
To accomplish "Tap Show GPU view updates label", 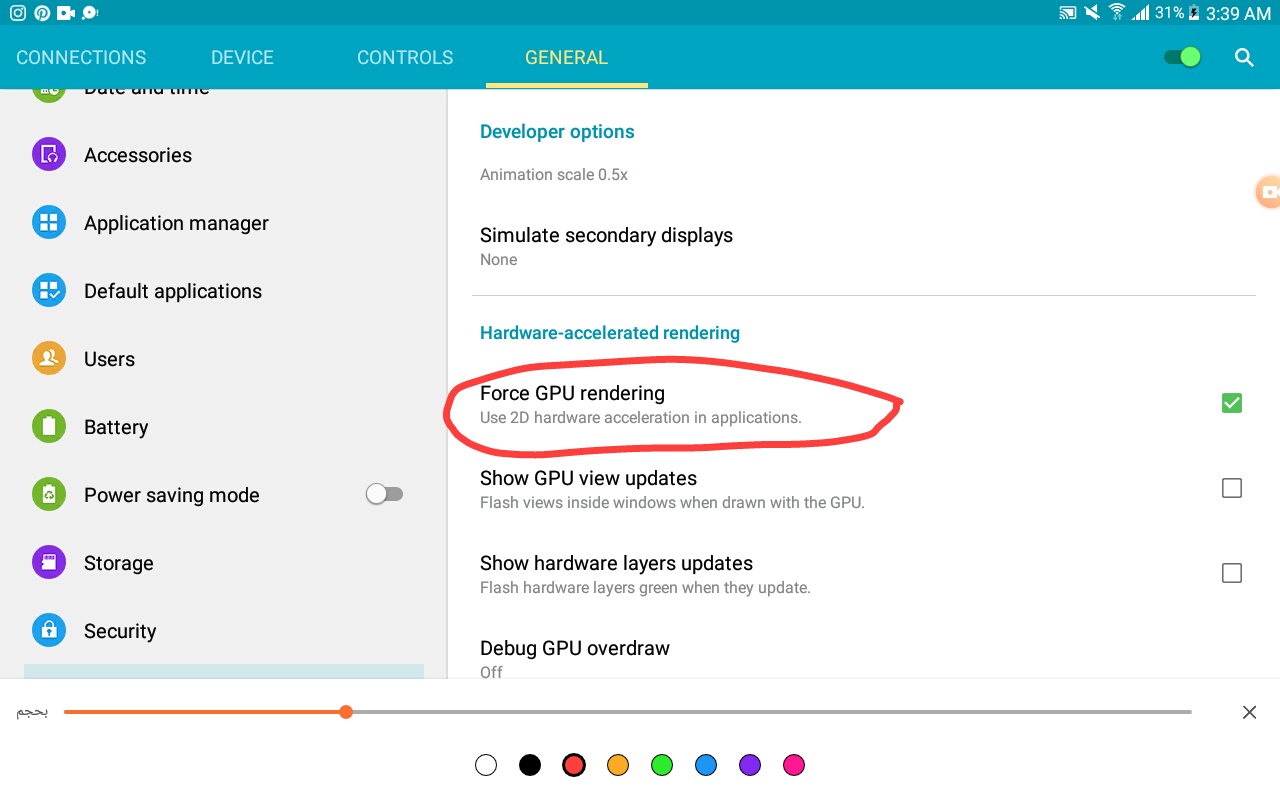I will pyautogui.click(x=588, y=478).
